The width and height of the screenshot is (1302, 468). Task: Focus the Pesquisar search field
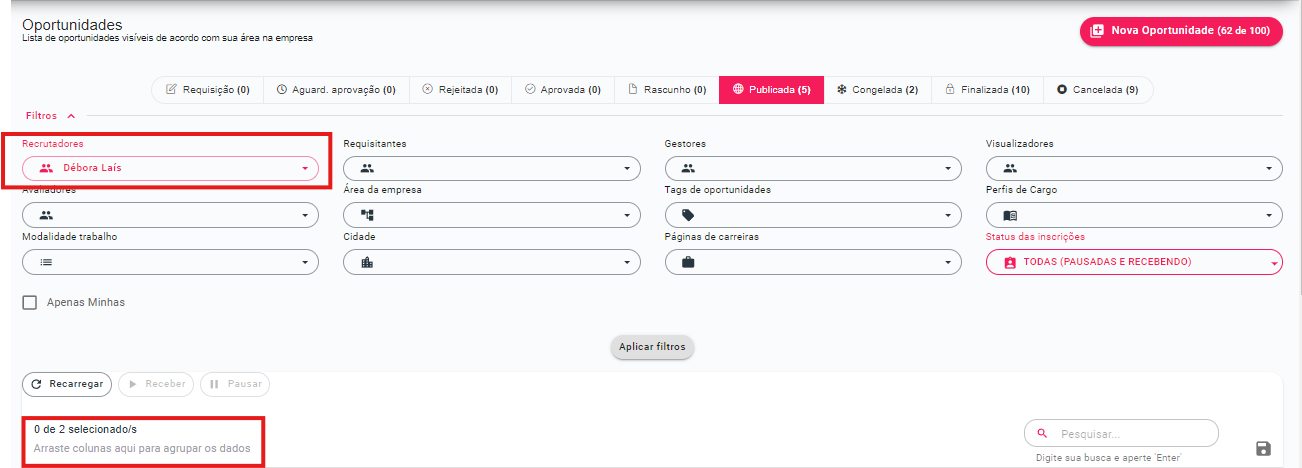coord(1130,434)
